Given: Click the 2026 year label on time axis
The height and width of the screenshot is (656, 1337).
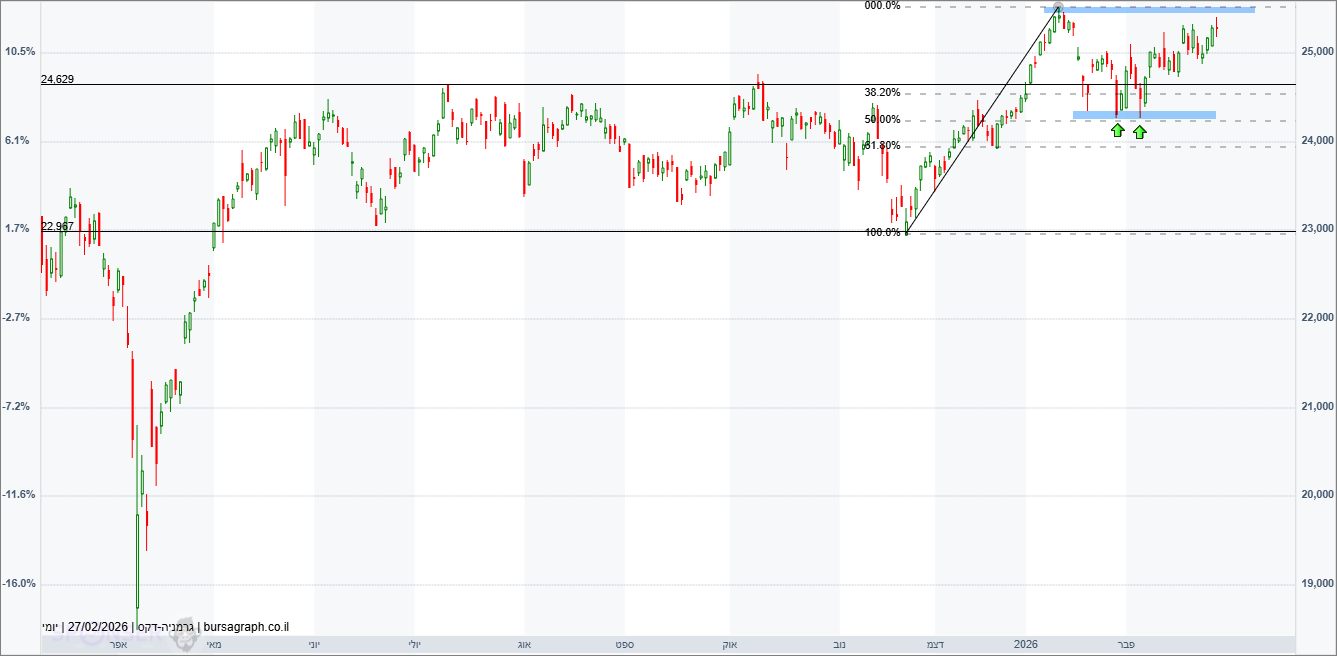Looking at the screenshot, I should [x=1026, y=645].
